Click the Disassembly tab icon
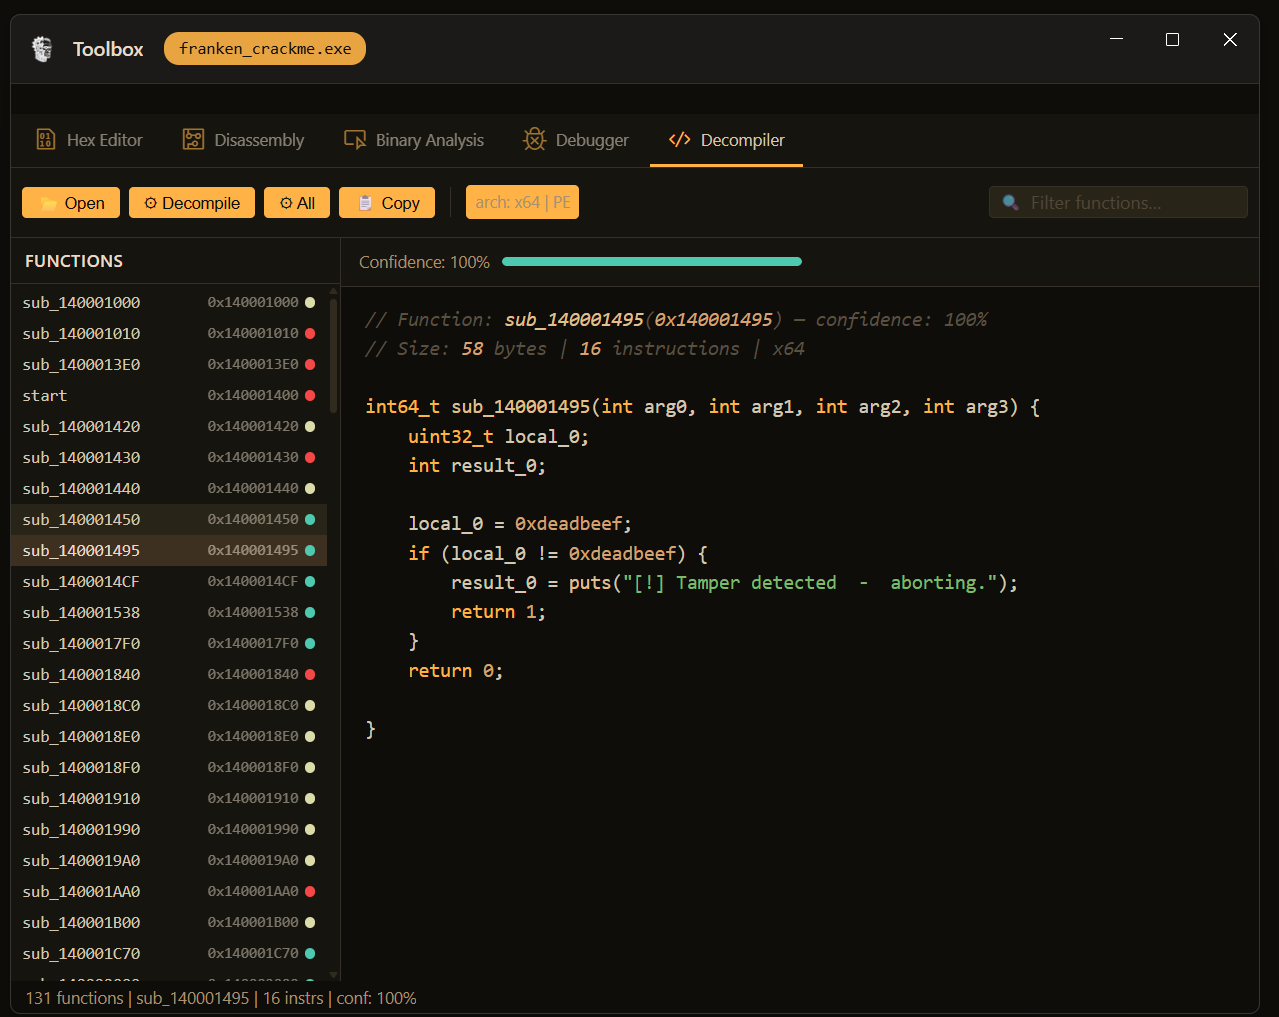 pos(193,140)
